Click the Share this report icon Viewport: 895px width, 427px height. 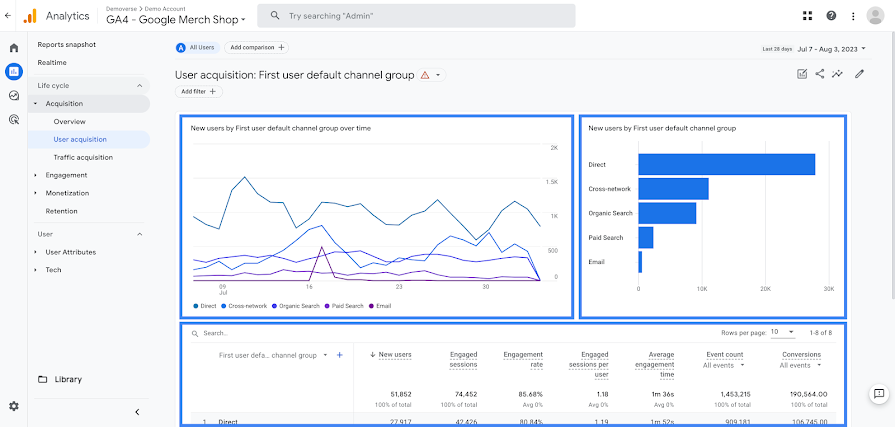pos(820,74)
